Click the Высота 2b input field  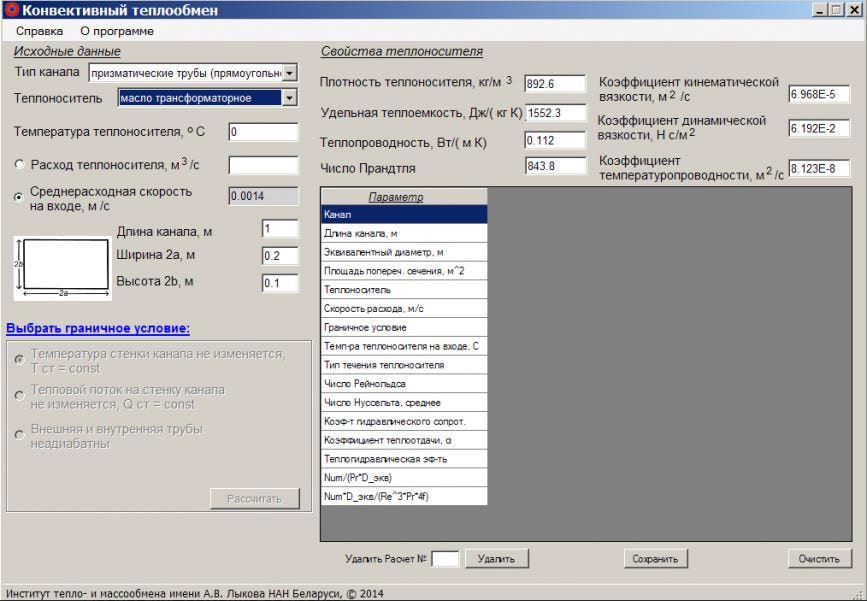[279, 283]
